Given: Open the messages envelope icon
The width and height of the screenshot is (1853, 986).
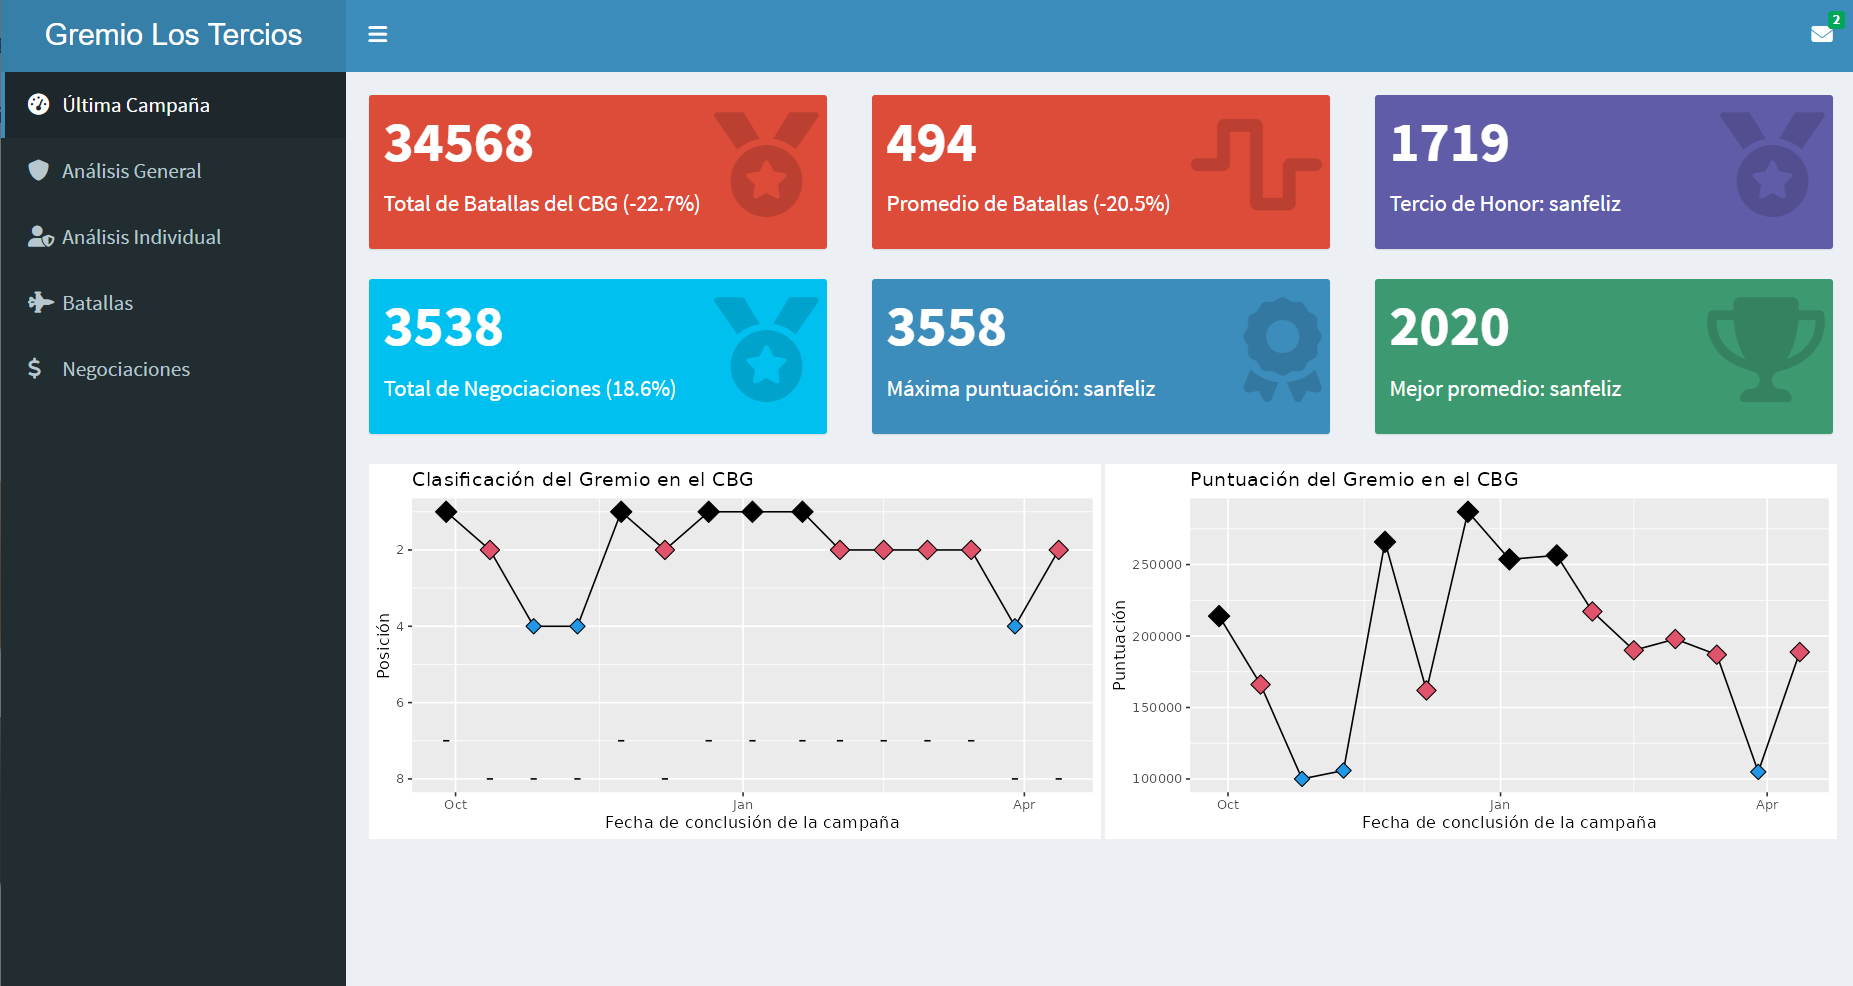Looking at the screenshot, I should coord(1821,35).
